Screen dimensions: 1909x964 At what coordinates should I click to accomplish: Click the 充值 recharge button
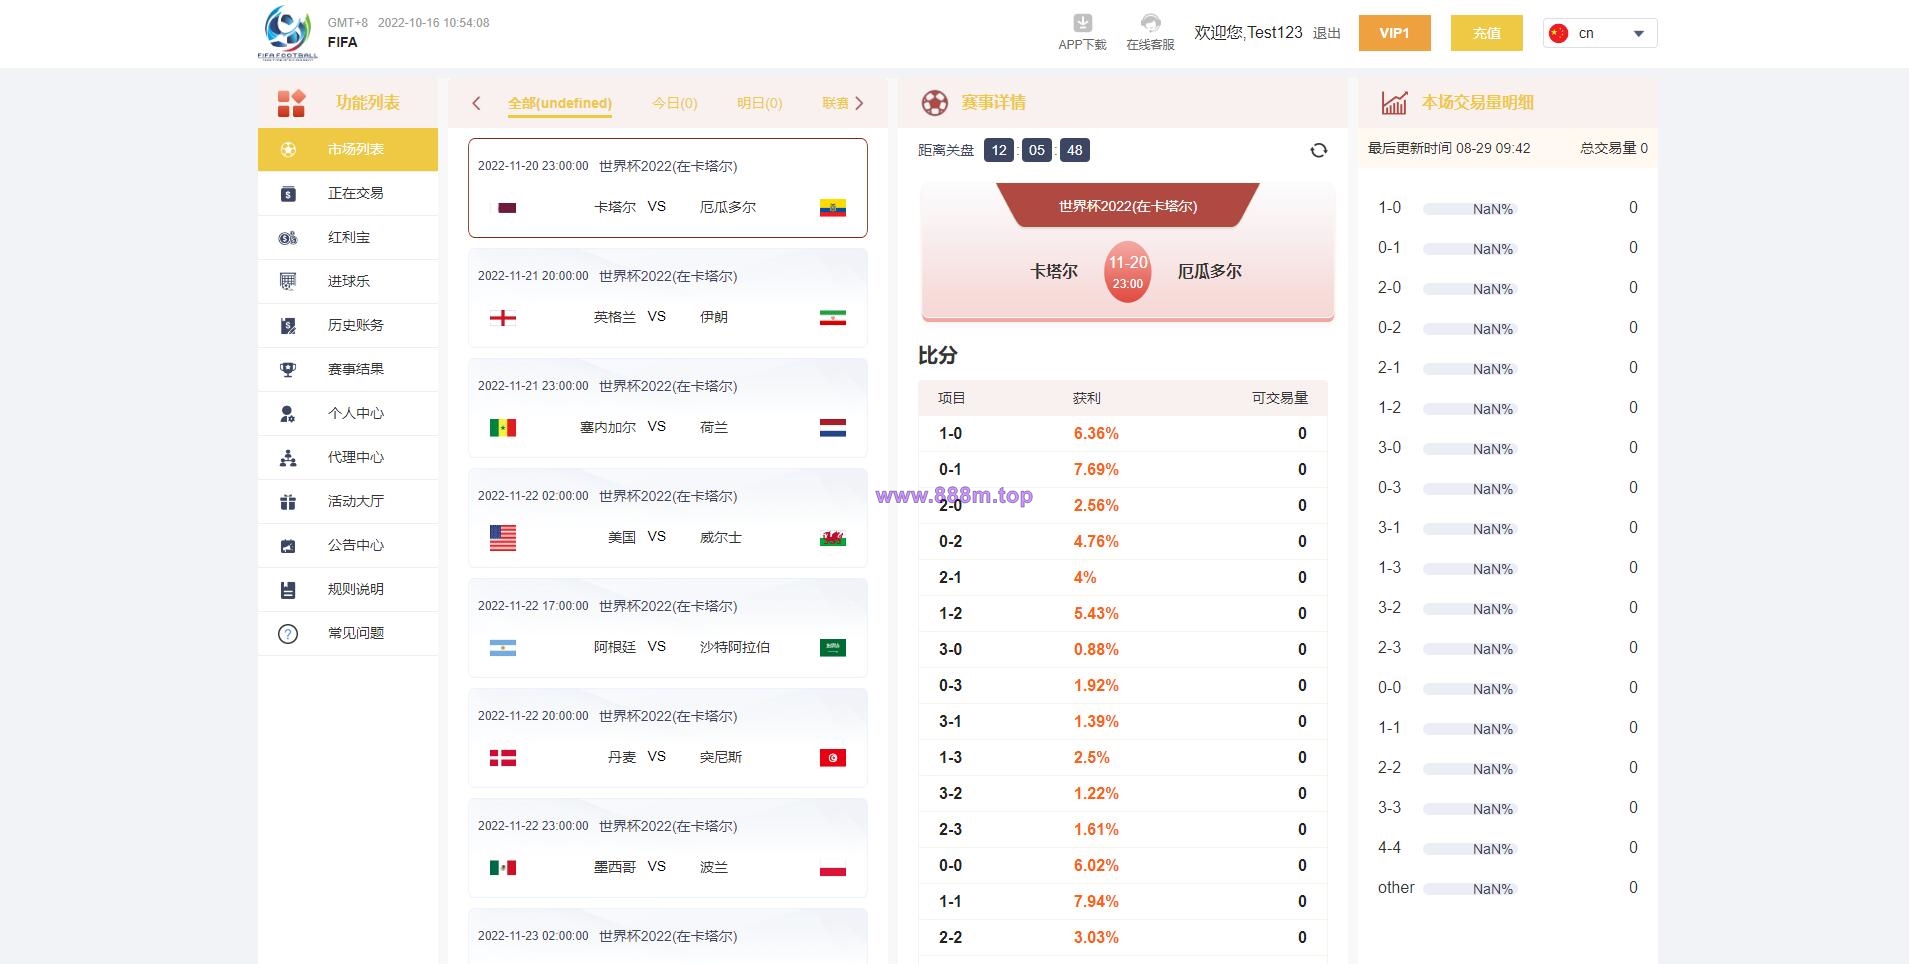[1487, 33]
